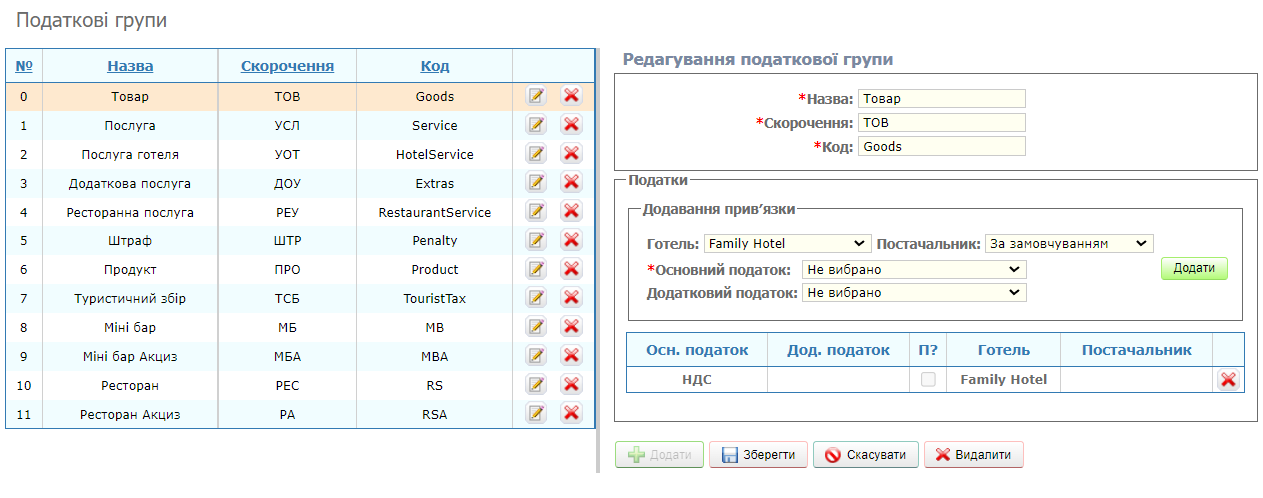Click green Додати binding button

point(1194,269)
